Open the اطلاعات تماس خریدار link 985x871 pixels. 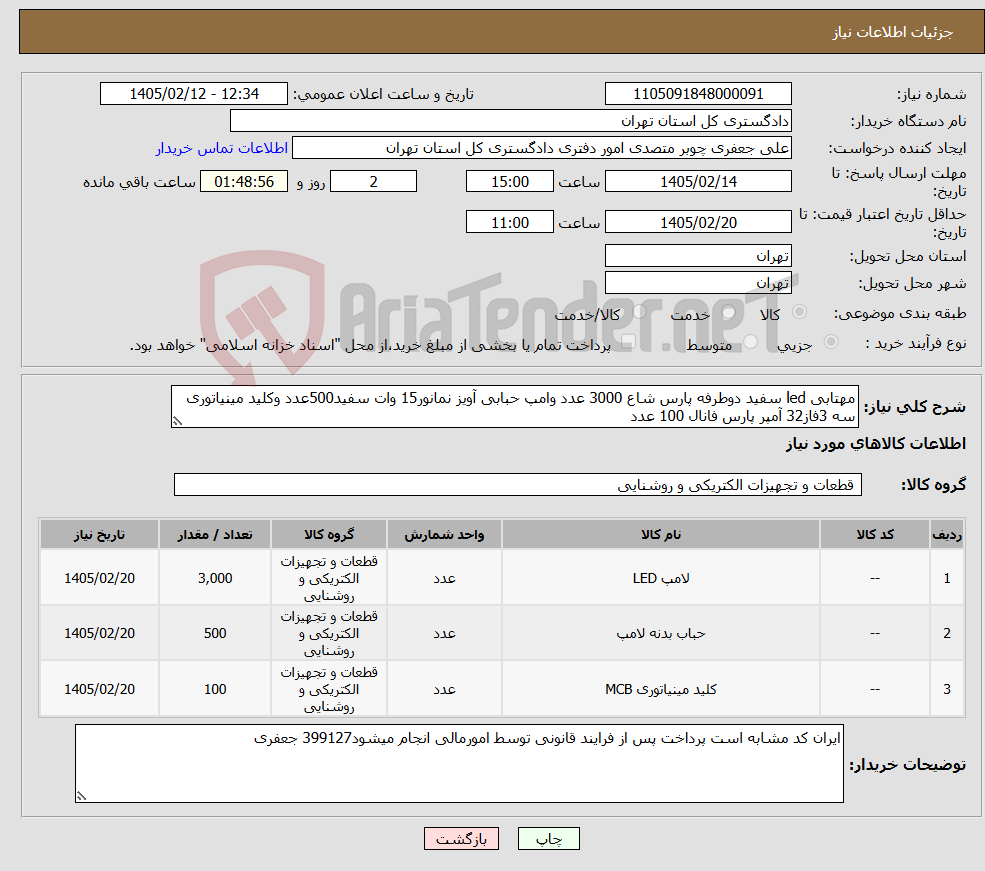[222, 148]
